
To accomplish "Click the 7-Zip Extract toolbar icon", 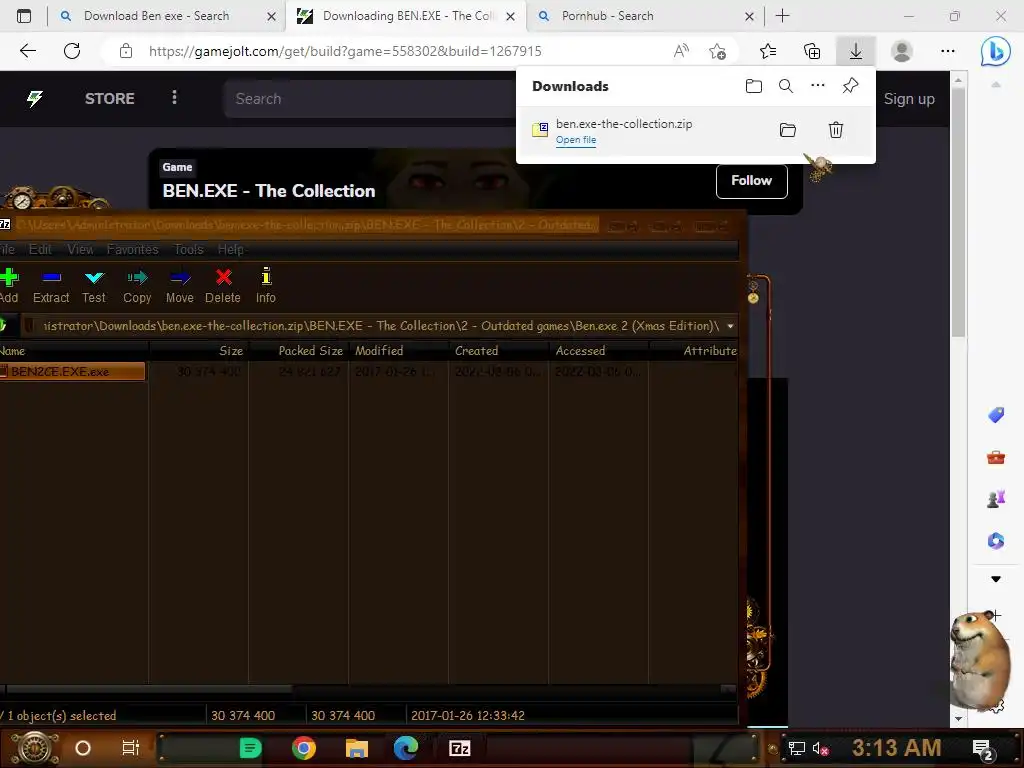I will pos(51,278).
